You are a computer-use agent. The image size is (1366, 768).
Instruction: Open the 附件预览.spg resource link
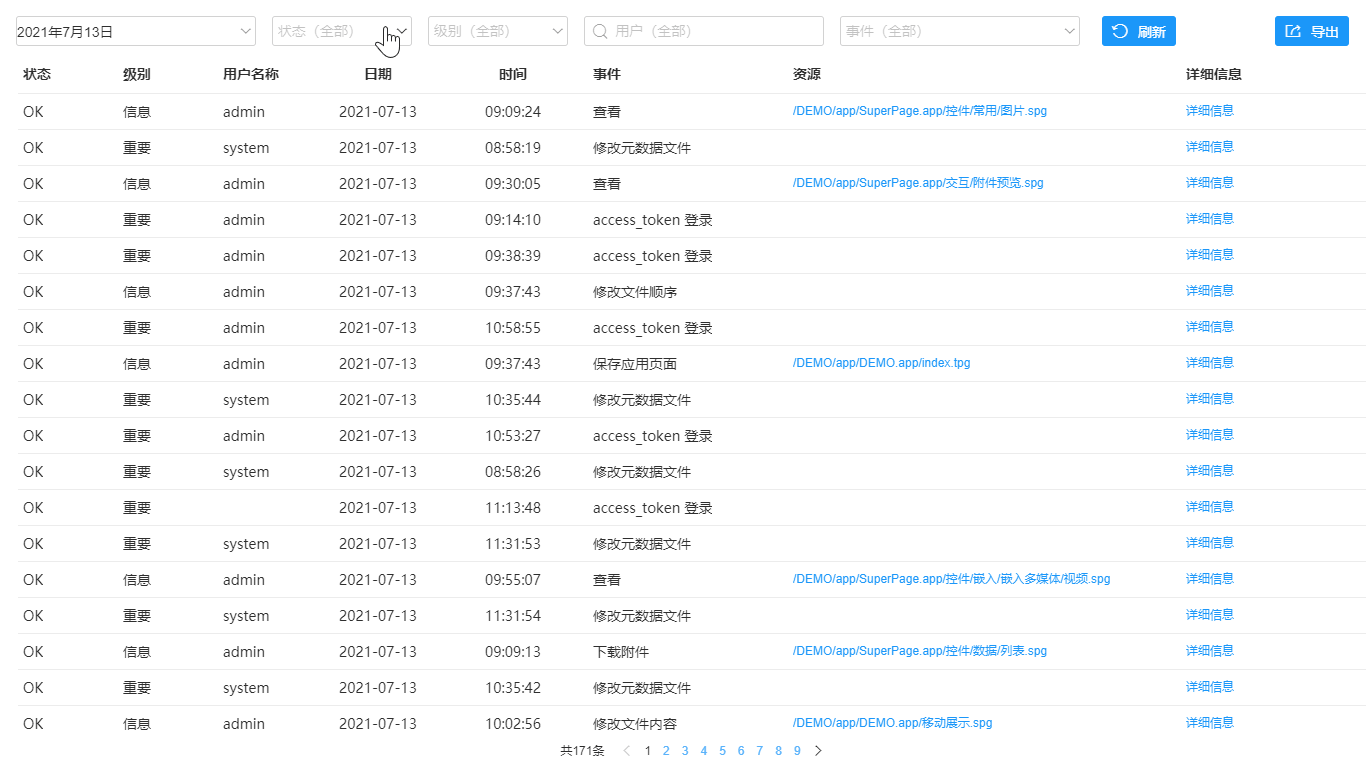point(918,183)
